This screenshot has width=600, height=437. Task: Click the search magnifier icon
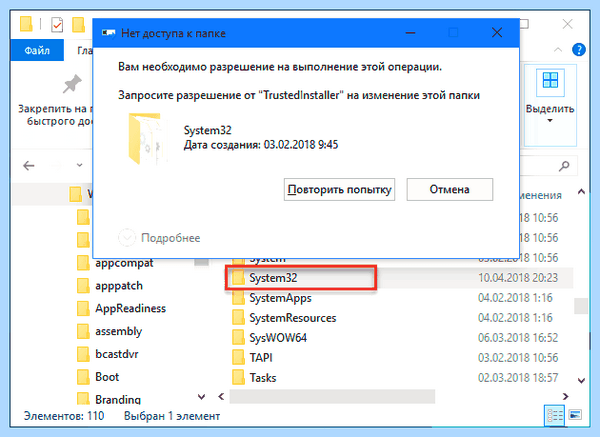(x=564, y=166)
